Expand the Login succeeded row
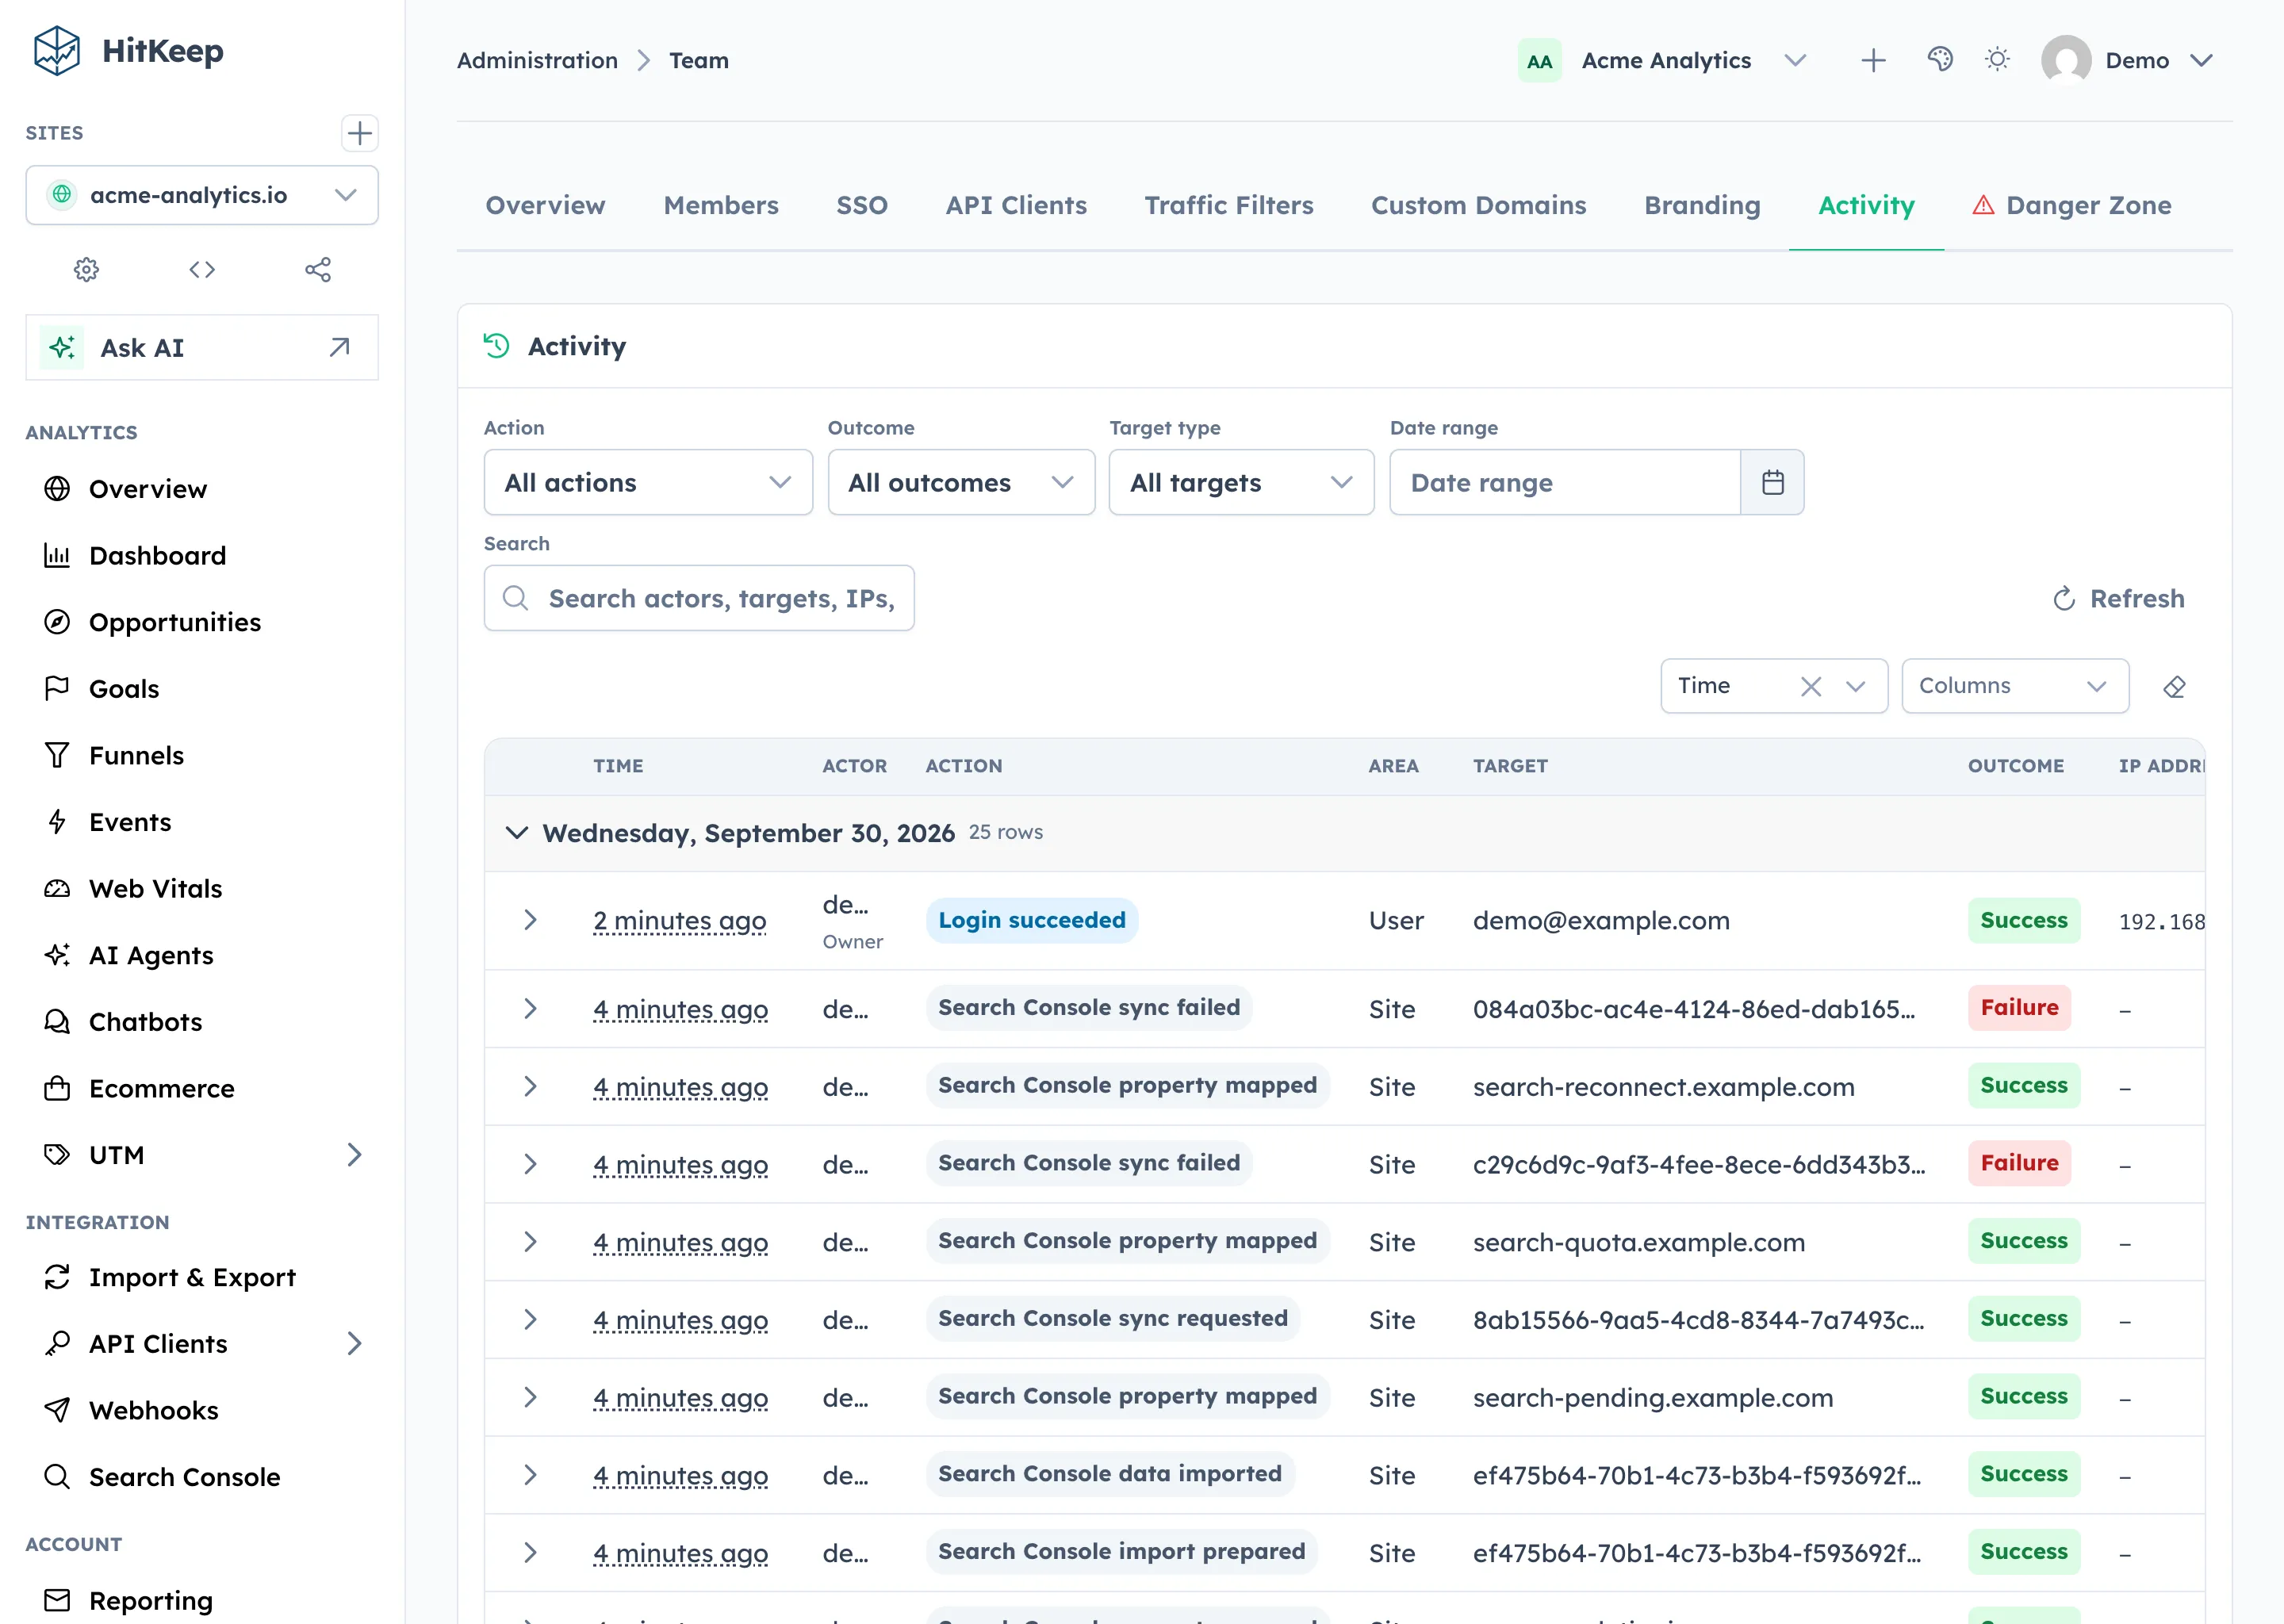 530,920
